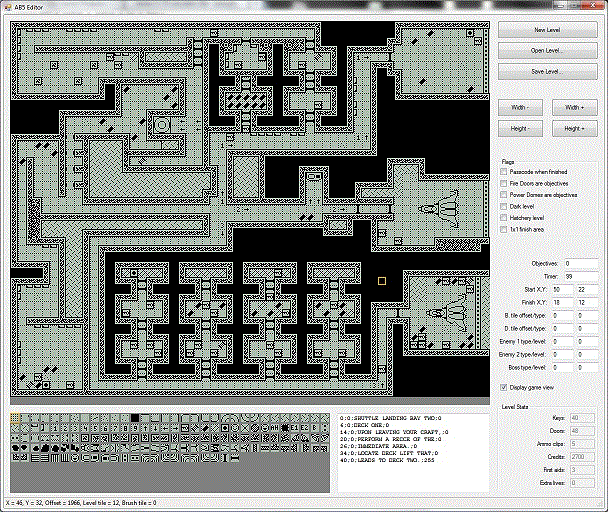Image resolution: width=608 pixels, height=512 pixels.
Task: Increase map height with Height + button
Action: [x=575, y=128]
